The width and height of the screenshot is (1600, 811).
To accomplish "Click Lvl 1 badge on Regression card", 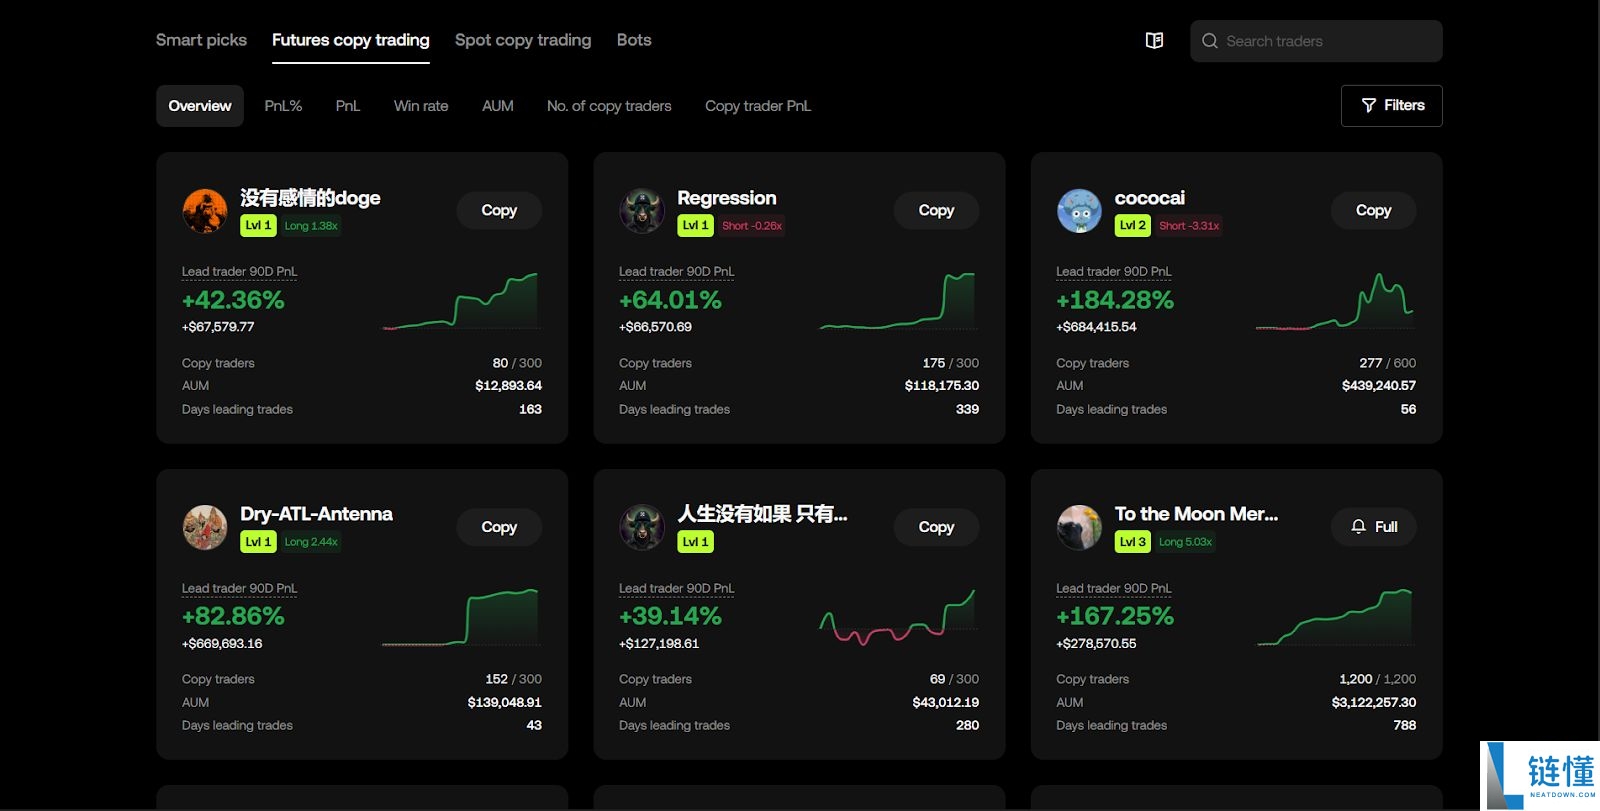I will [695, 226].
